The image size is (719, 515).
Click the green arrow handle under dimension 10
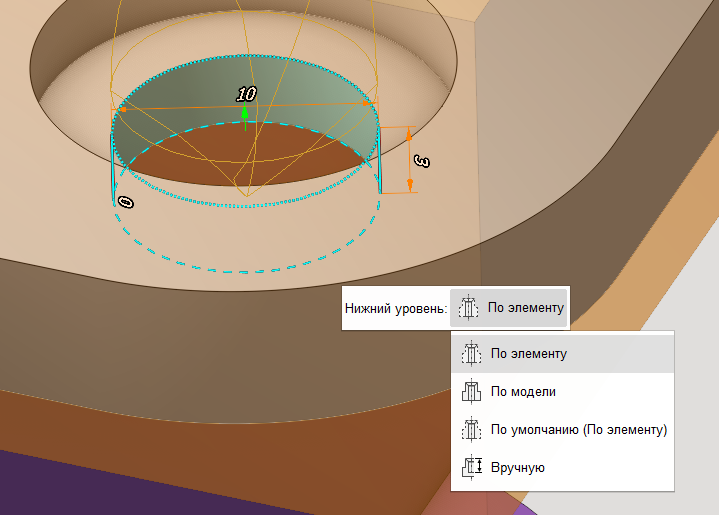[x=245, y=112]
